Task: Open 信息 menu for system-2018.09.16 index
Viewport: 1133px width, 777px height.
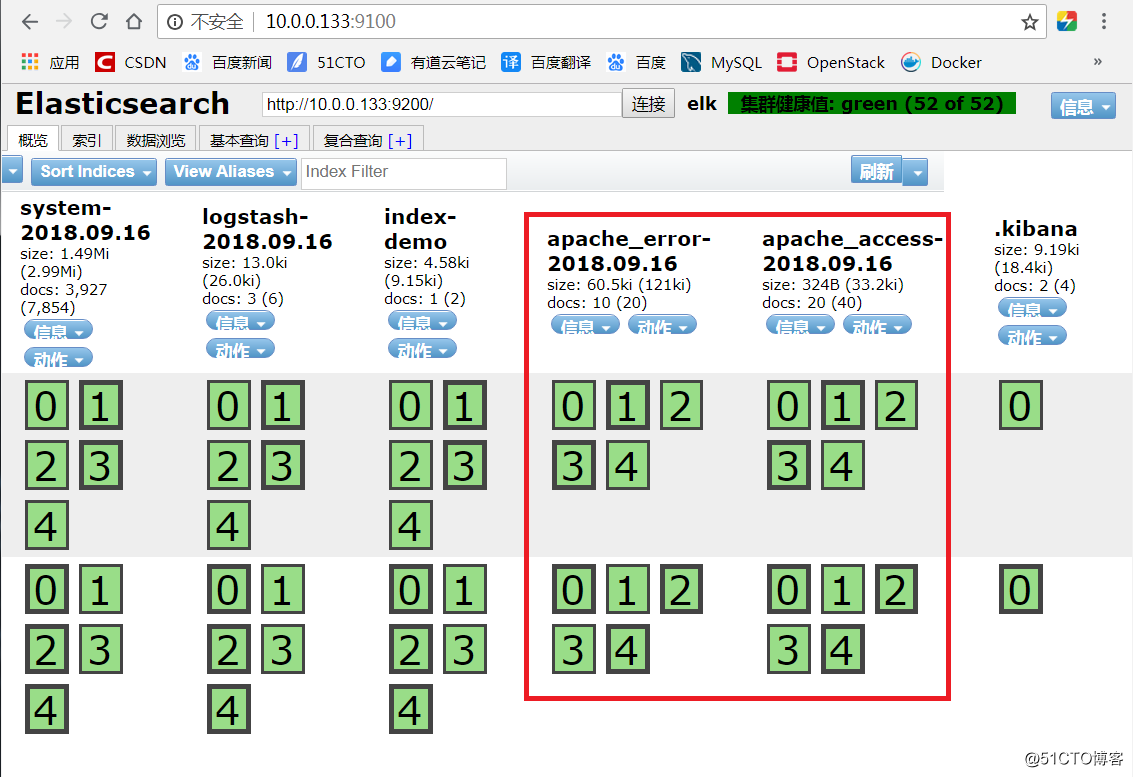Action: coord(59,330)
